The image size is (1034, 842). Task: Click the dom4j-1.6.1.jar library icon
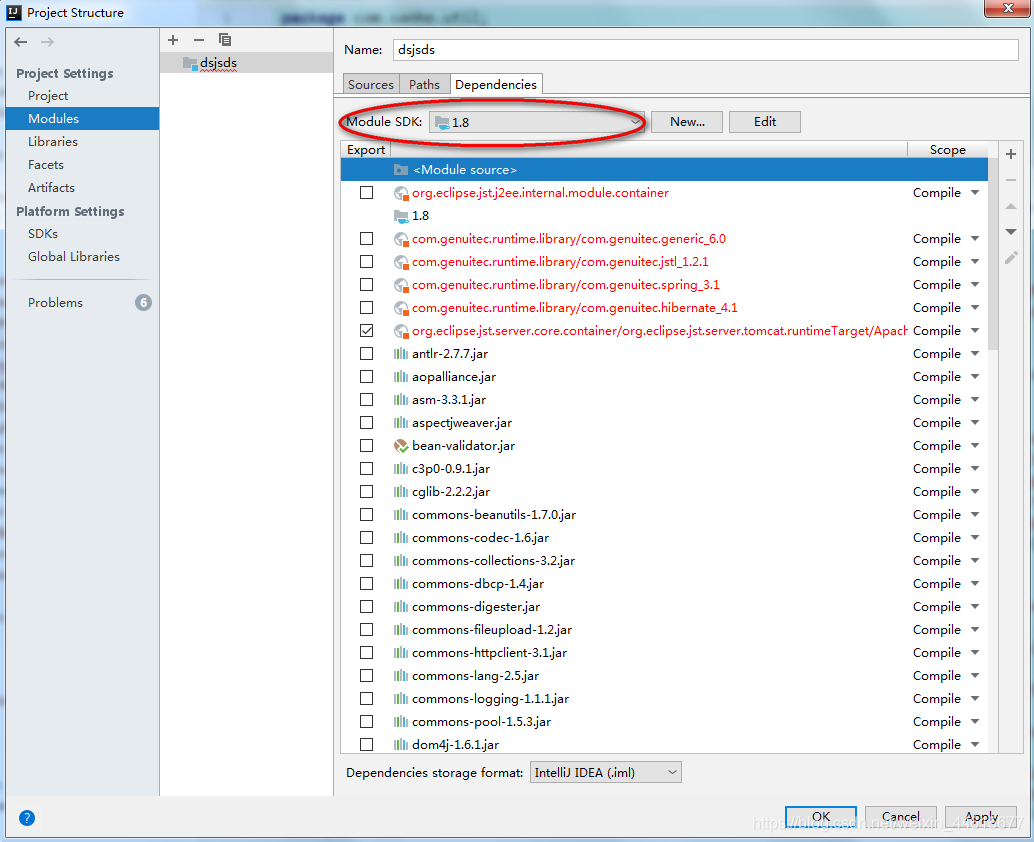(x=400, y=745)
